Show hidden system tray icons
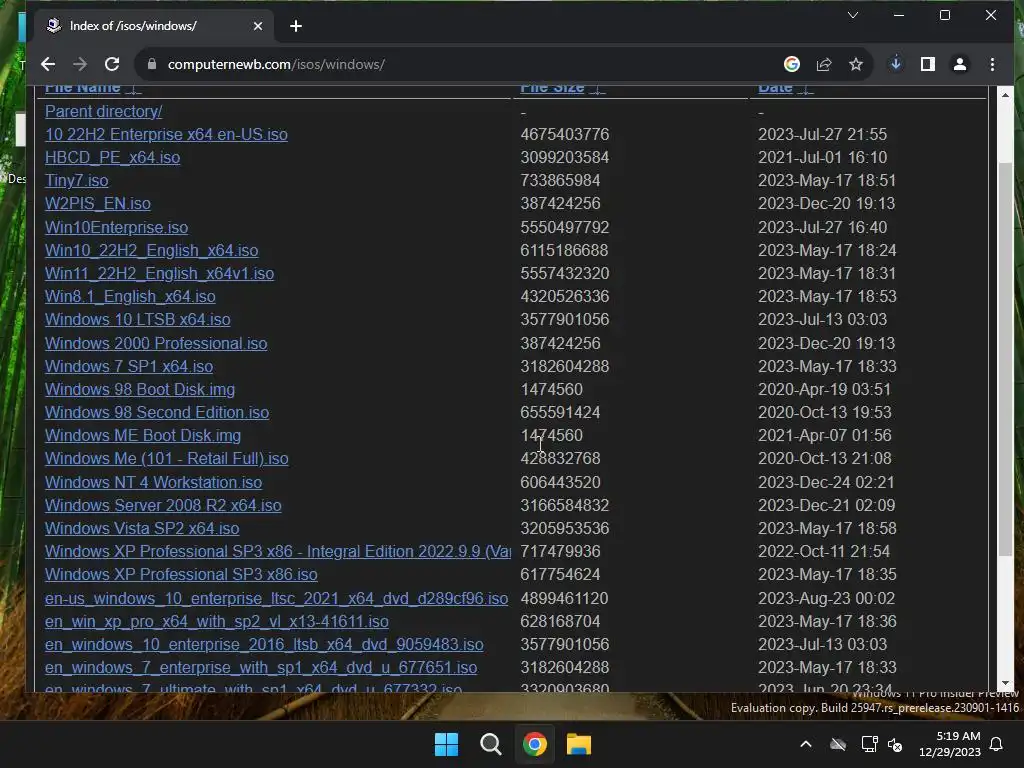 [x=806, y=744]
